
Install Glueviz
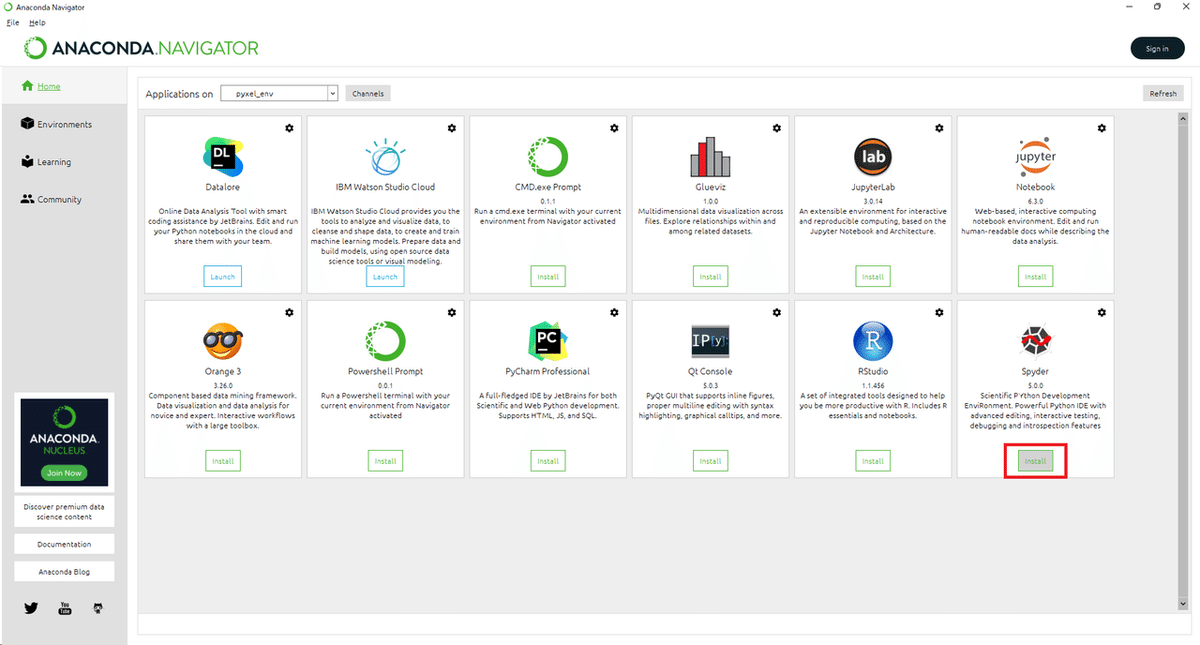point(710,276)
